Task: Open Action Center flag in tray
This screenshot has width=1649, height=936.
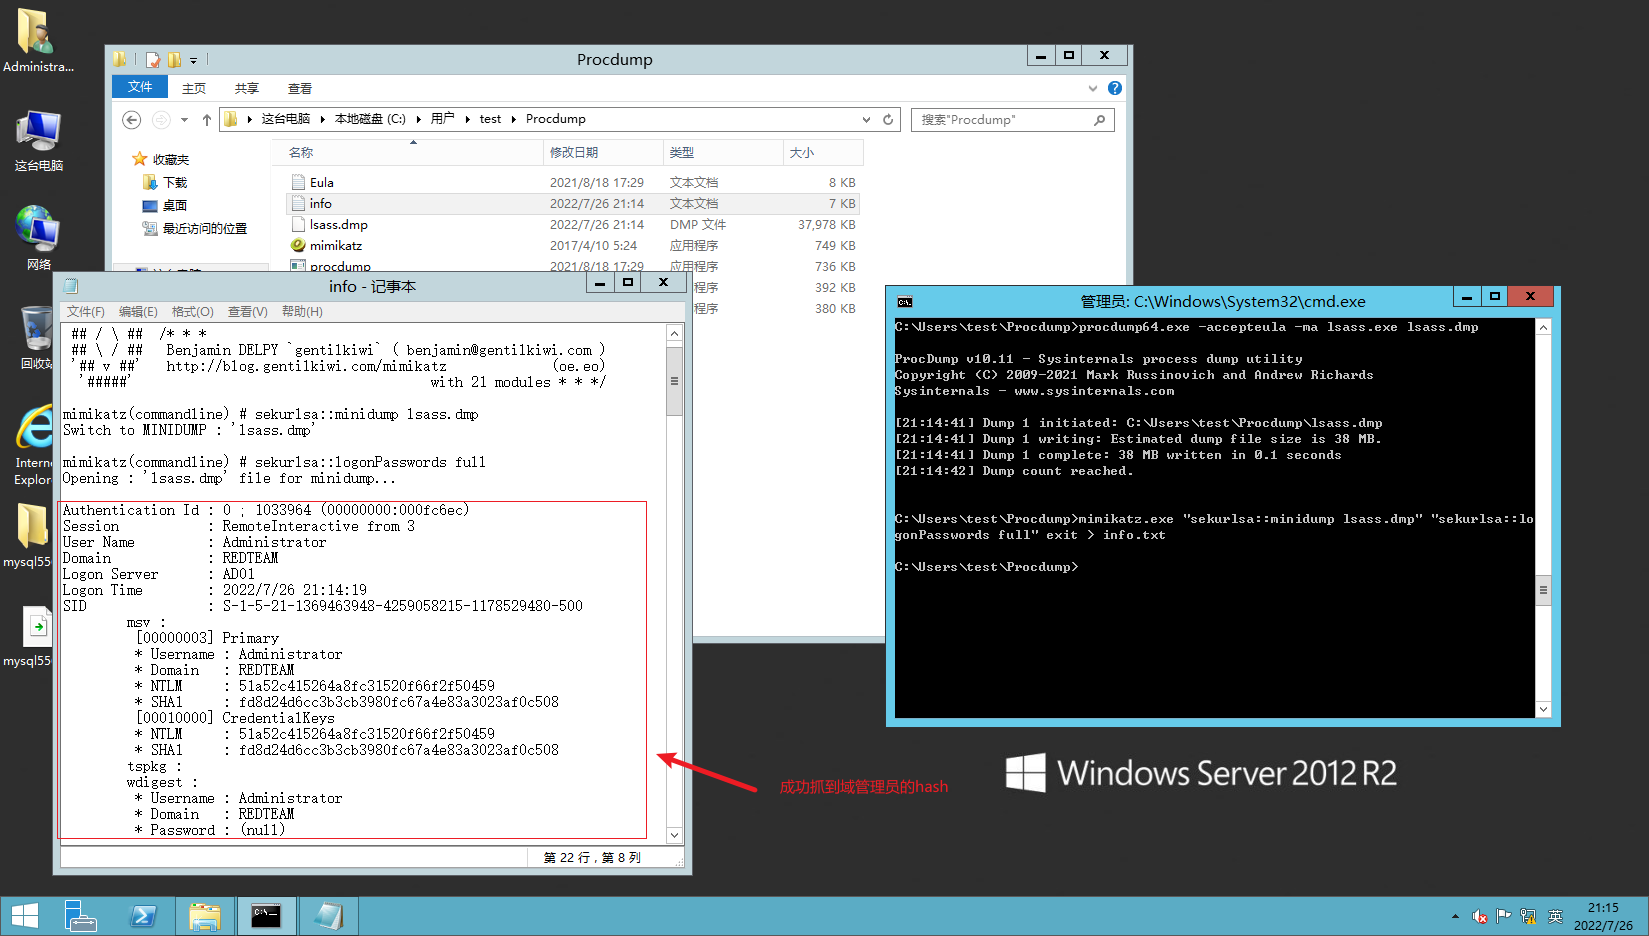Action: (x=1503, y=916)
